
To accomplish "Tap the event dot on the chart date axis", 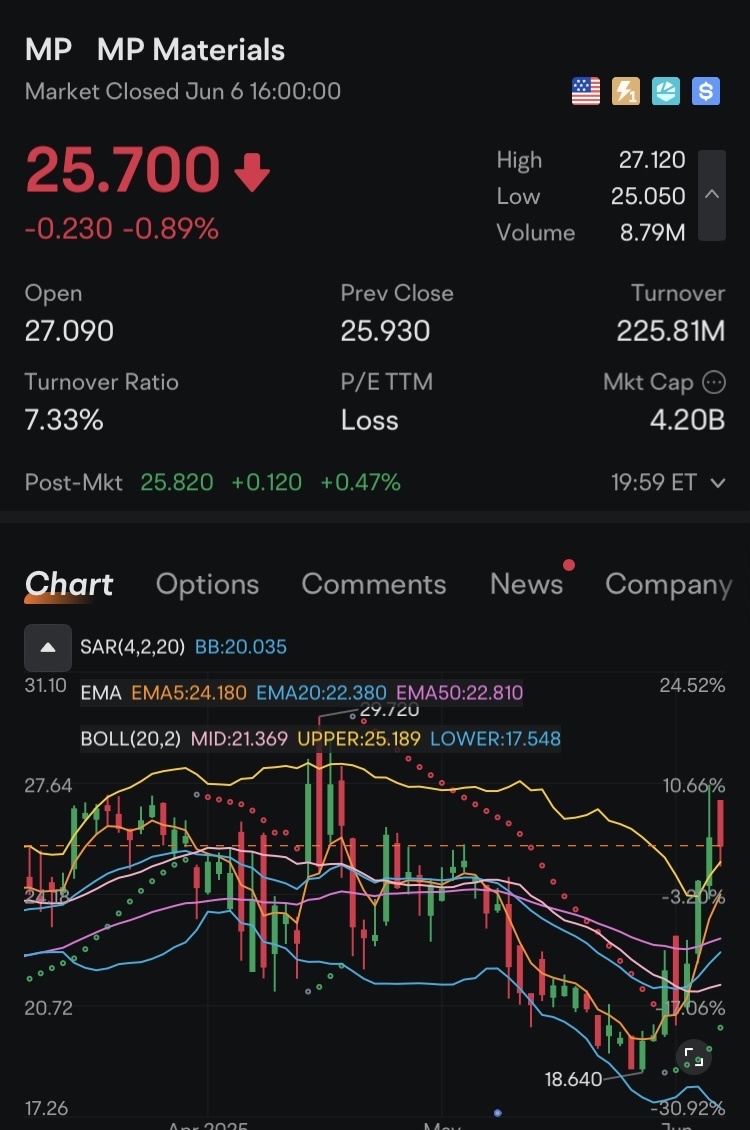I will pyautogui.click(x=497, y=1112).
